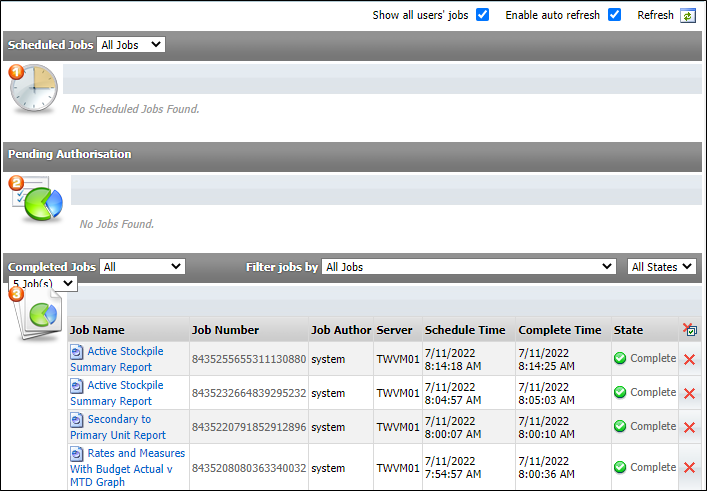Click the Rates and Measures report icon
Screen dimensions: 707x491
pos(77,454)
